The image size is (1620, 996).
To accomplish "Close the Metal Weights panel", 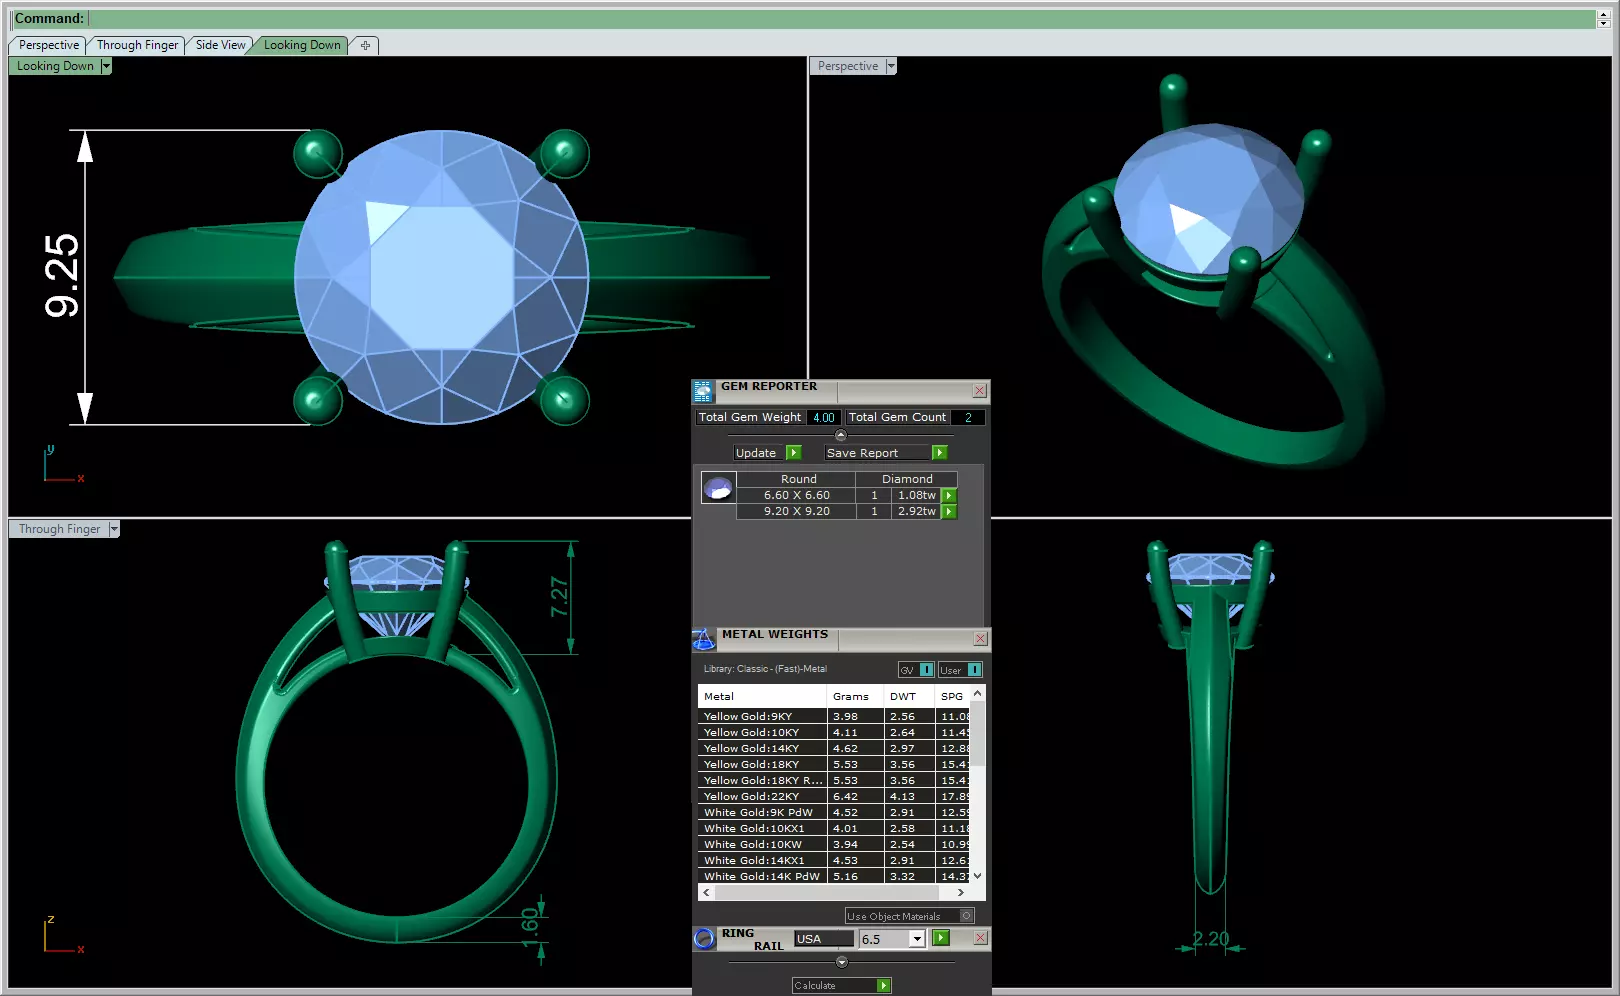I will (x=980, y=639).
